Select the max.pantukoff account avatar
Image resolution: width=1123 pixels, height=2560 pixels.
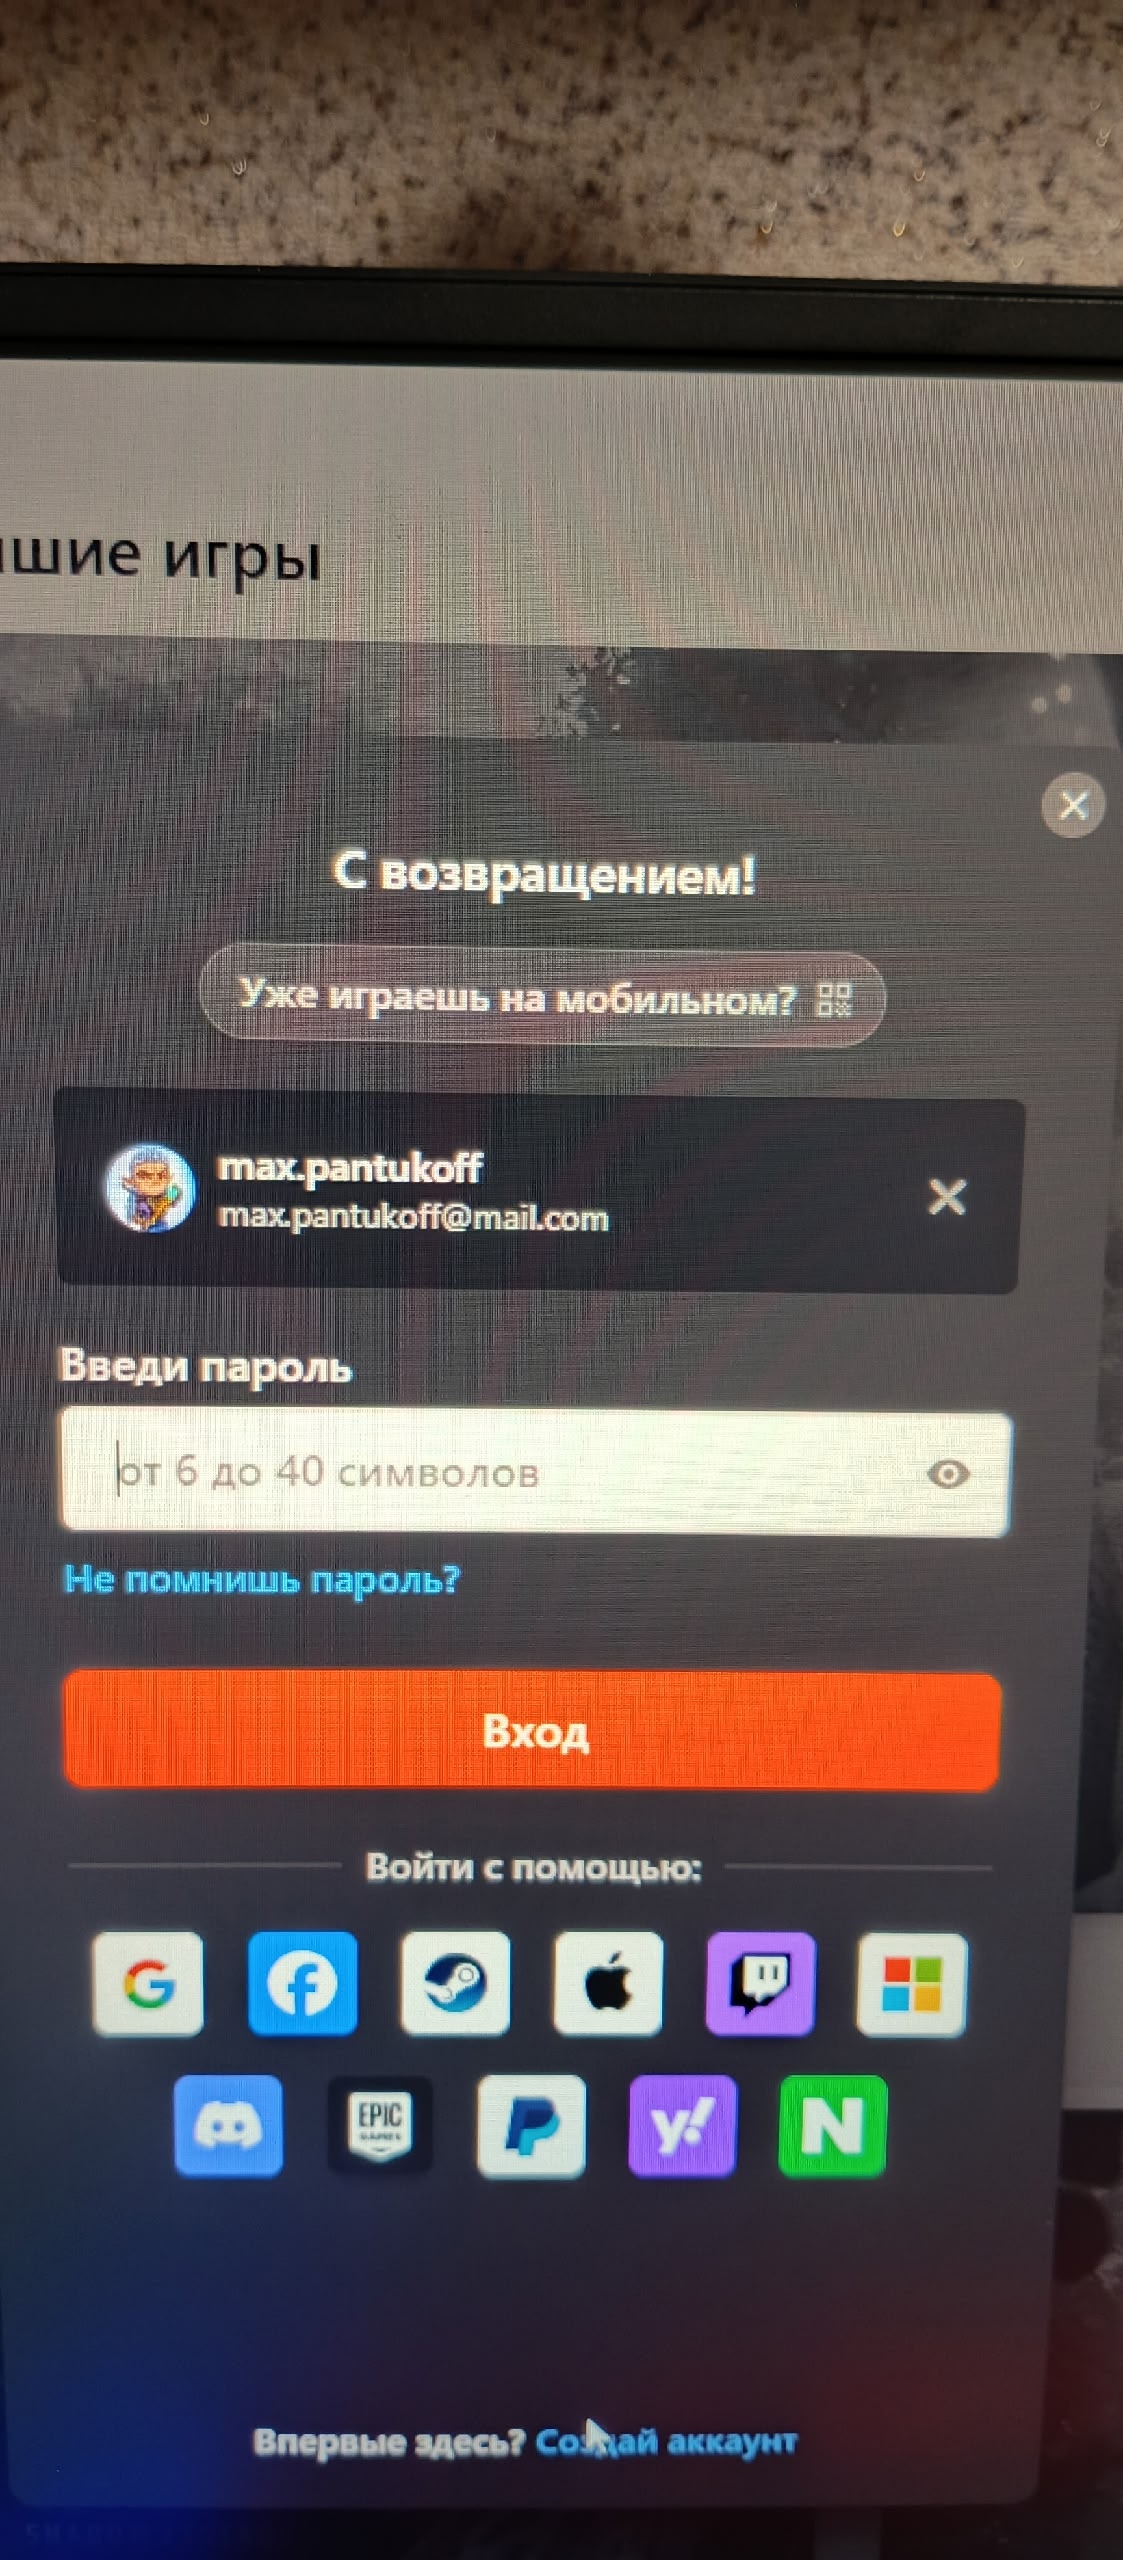click(151, 1188)
